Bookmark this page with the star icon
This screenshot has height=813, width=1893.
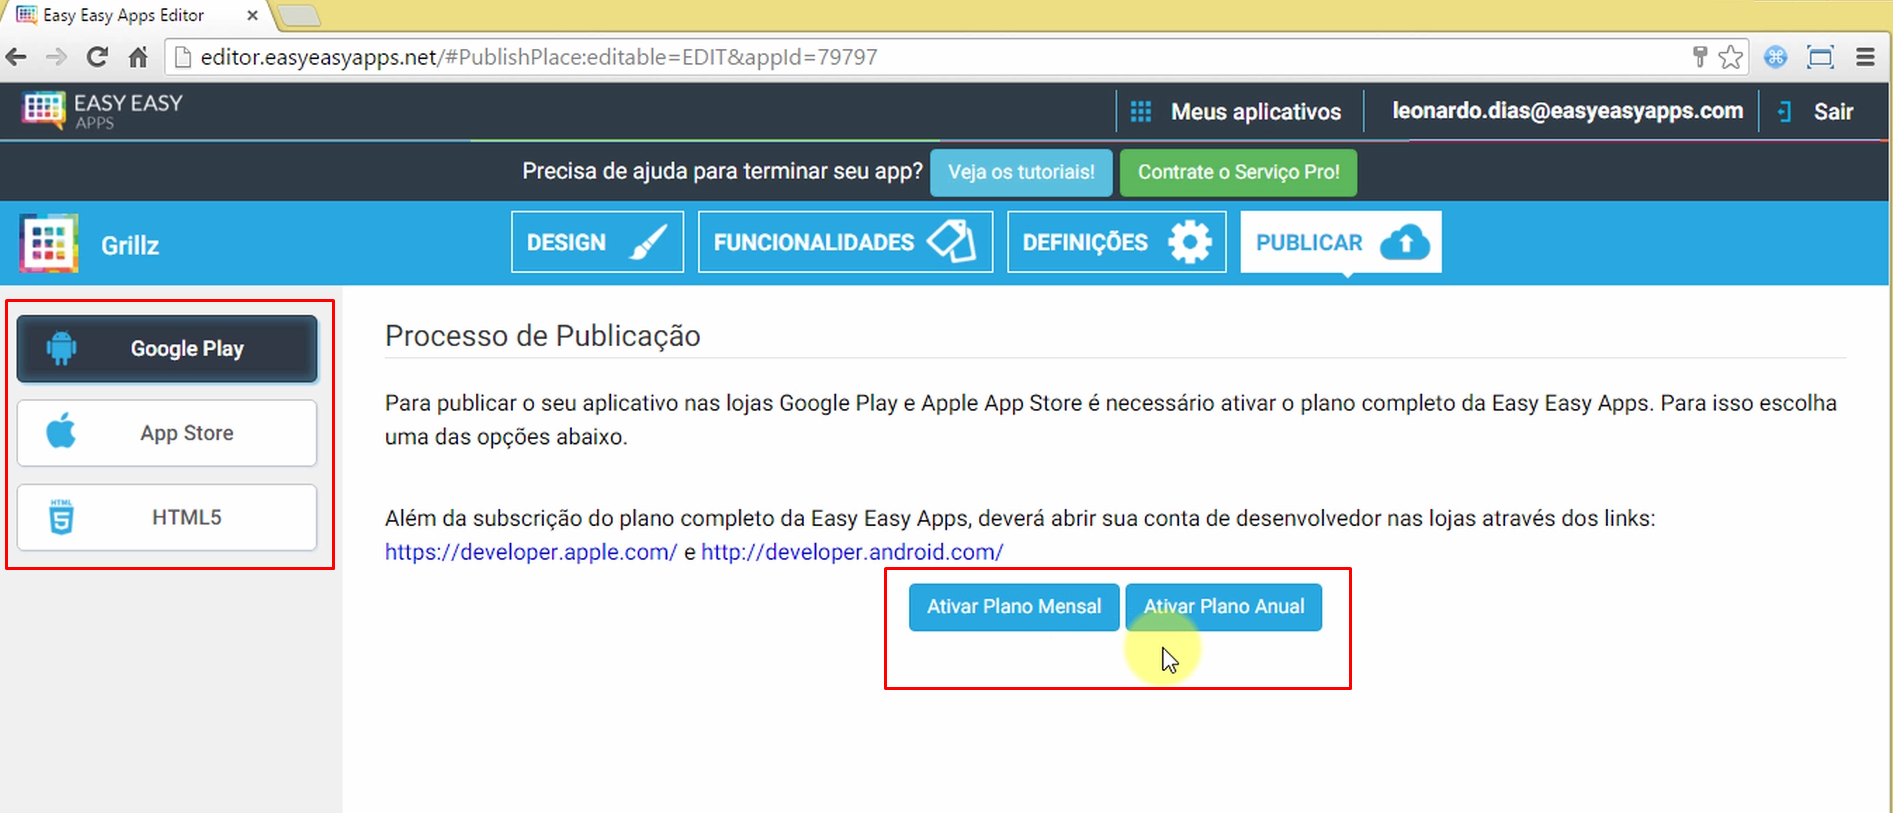1731,57
